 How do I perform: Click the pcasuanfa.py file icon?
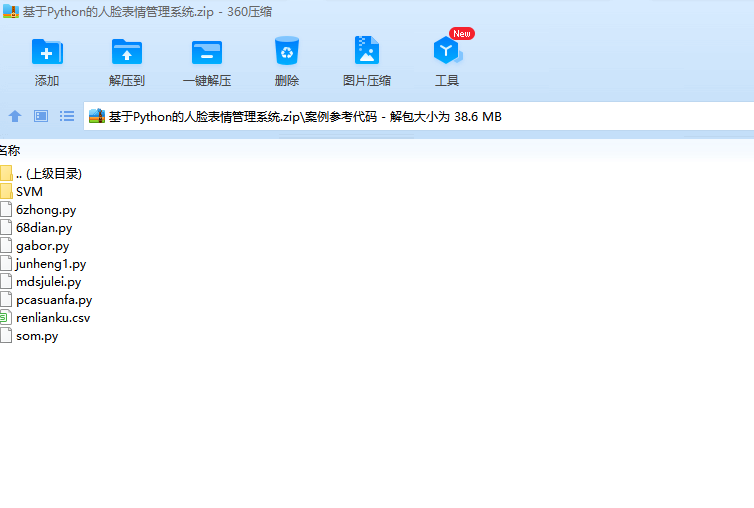[6, 299]
